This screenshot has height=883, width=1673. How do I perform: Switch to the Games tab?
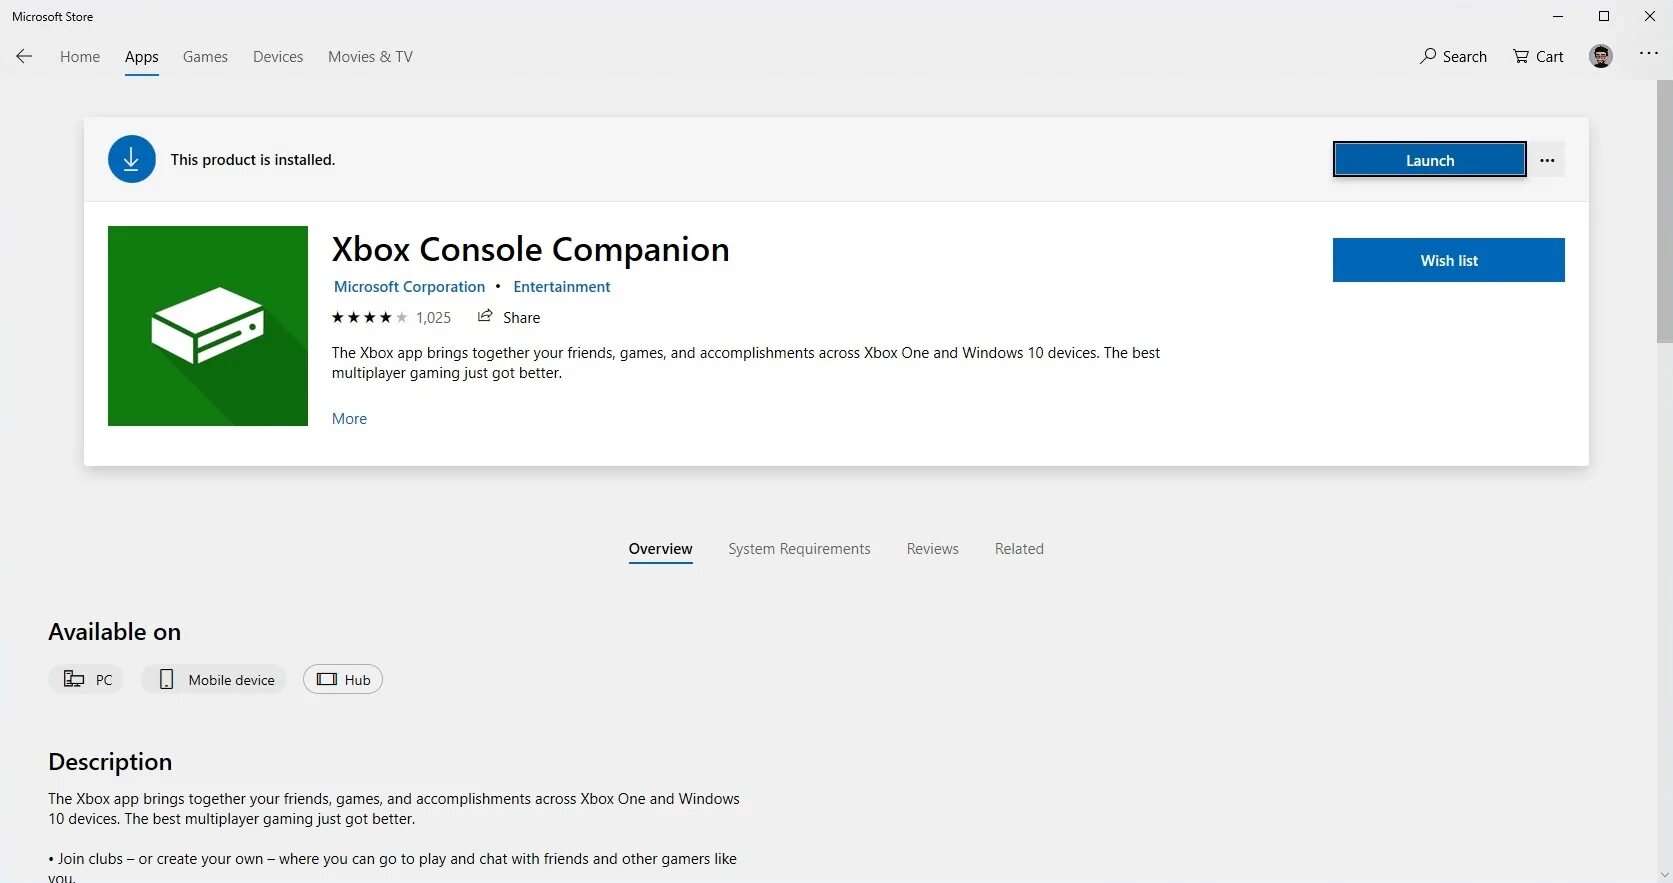point(205,56)
